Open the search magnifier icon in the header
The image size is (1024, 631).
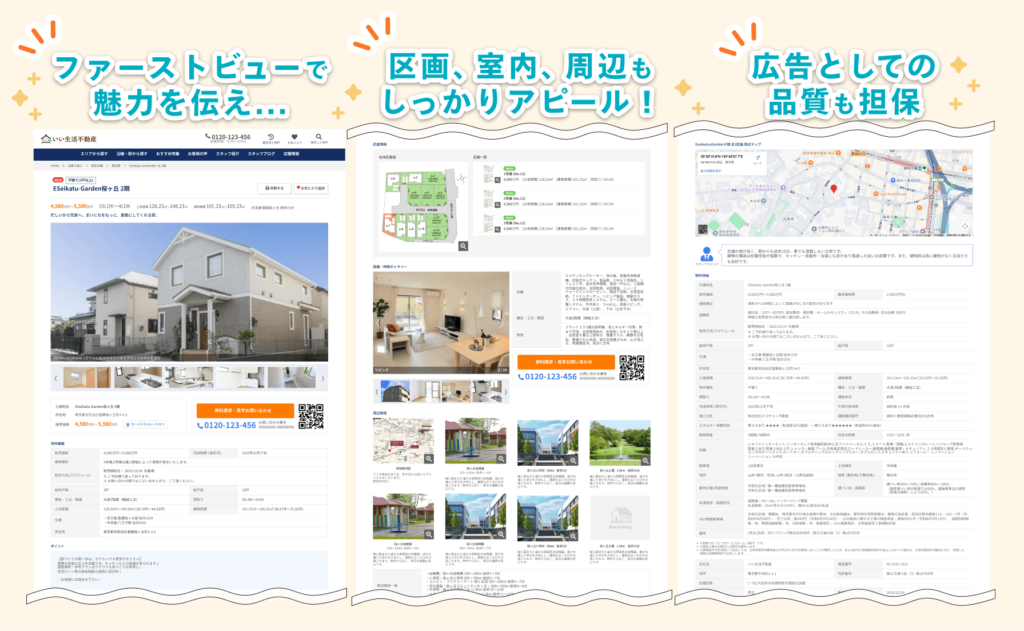[318, 135]
